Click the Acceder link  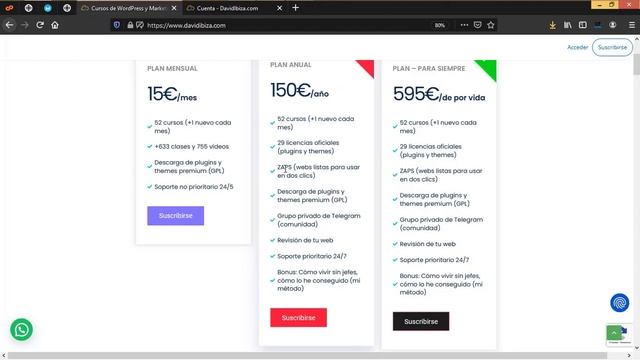(x=578, y=47)
